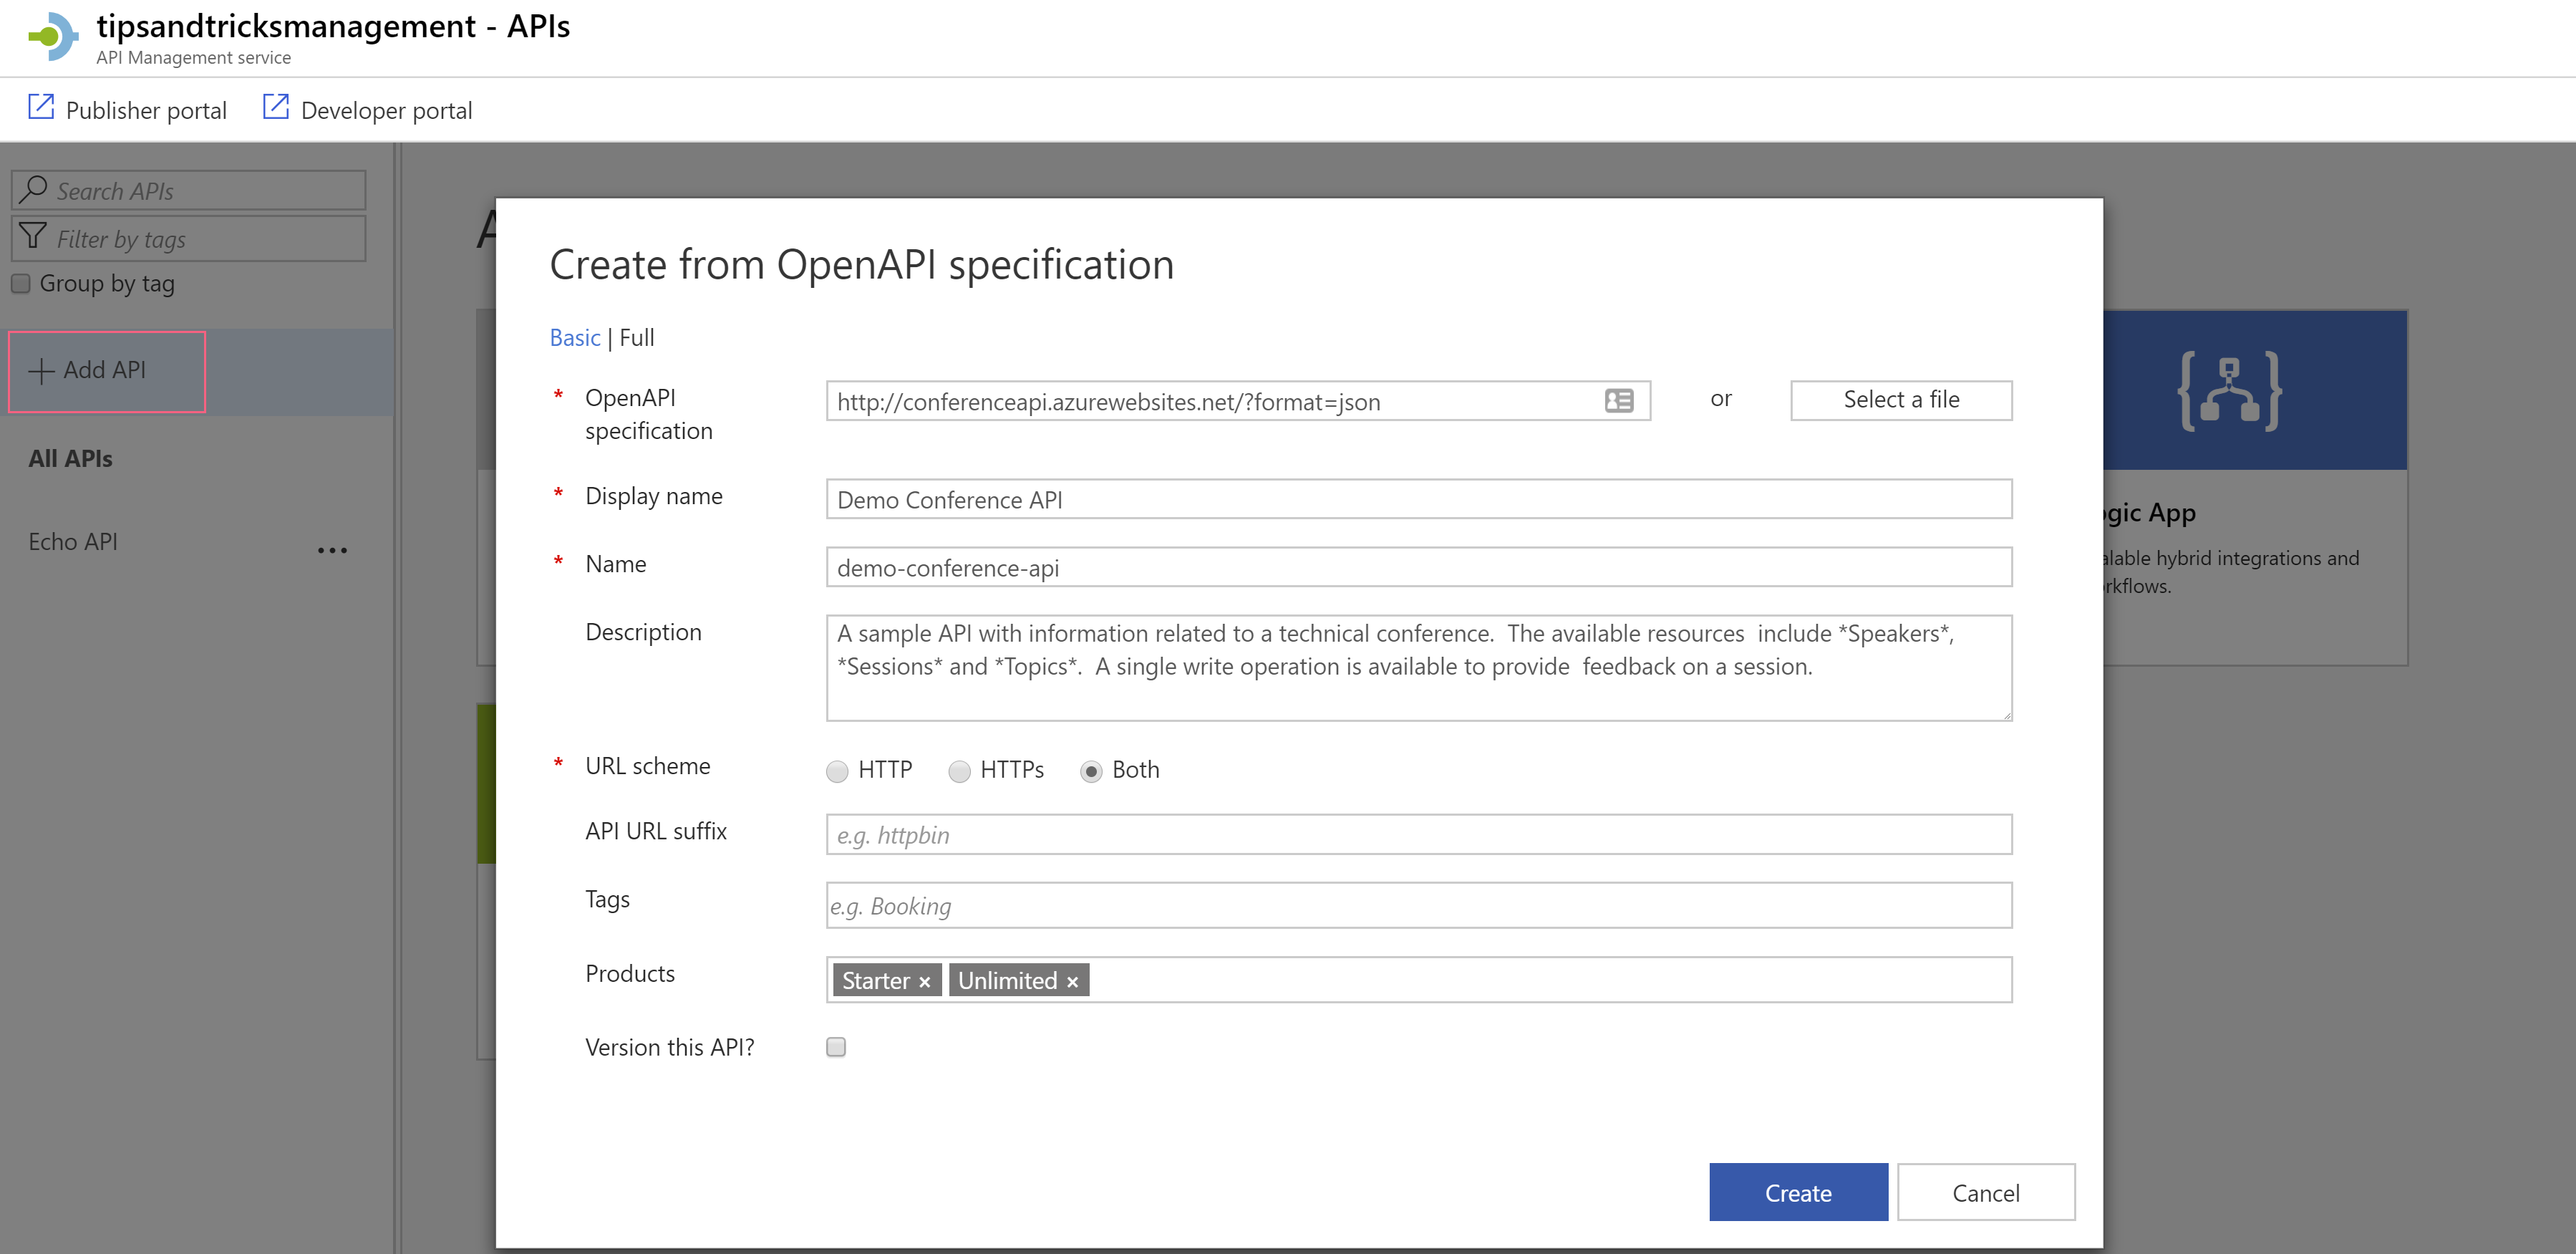Click the Description text area
This screenshot has width=2576, height=1254.
[x=1419, y=668]
